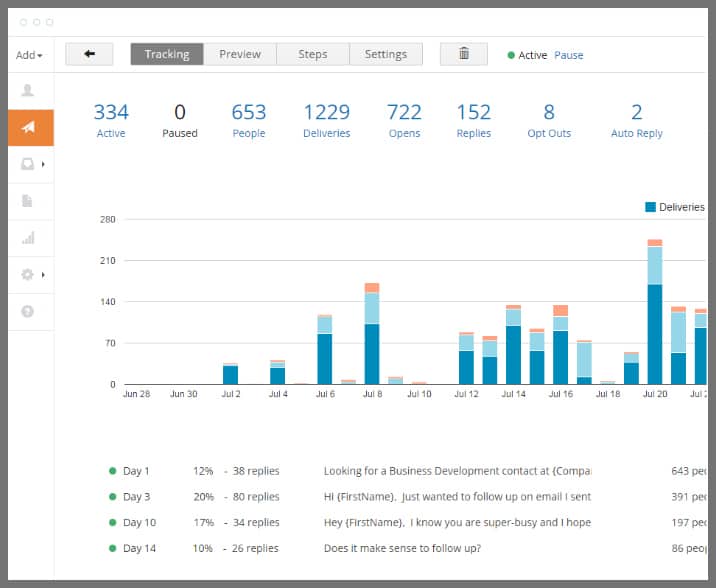Select the paper plane campaigns icon
Viewport: 716px width, 588px height.
[x=28, y=127]
